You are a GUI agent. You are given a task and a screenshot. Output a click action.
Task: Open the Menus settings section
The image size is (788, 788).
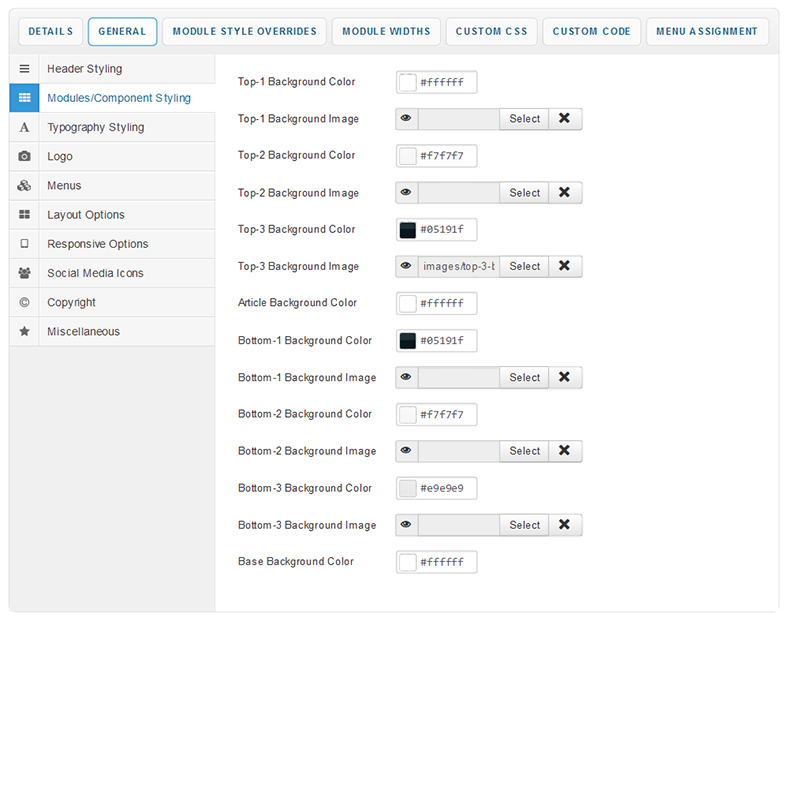coord(64,186)
